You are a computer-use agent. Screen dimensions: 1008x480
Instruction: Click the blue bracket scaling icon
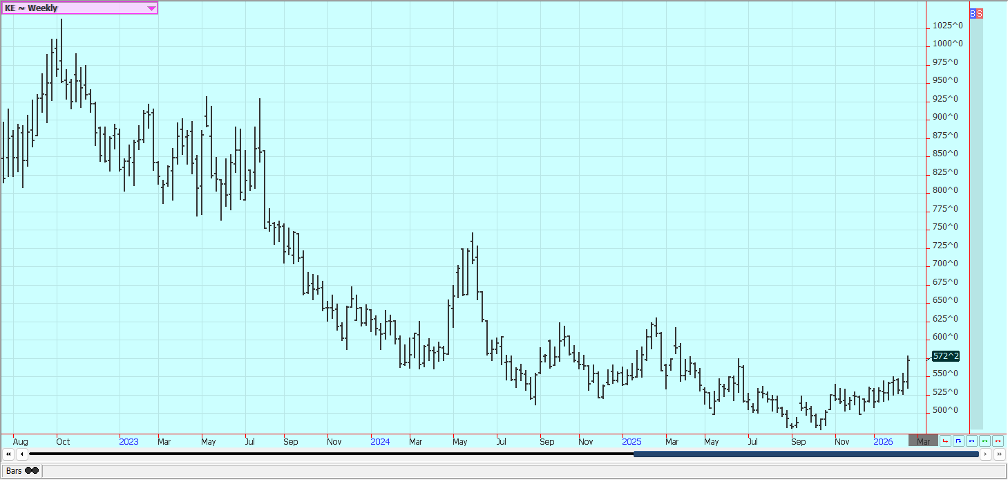[958, 440]
